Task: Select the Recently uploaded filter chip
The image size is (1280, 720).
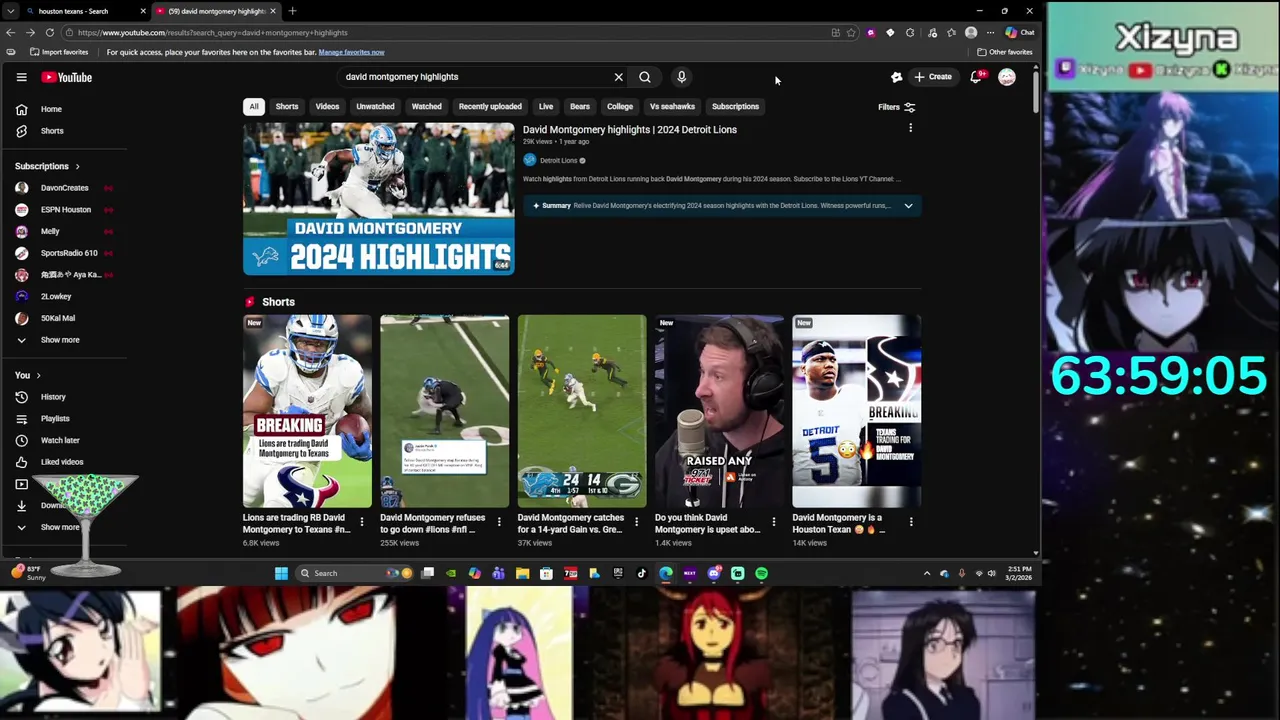Action: [x=490, y=106]
